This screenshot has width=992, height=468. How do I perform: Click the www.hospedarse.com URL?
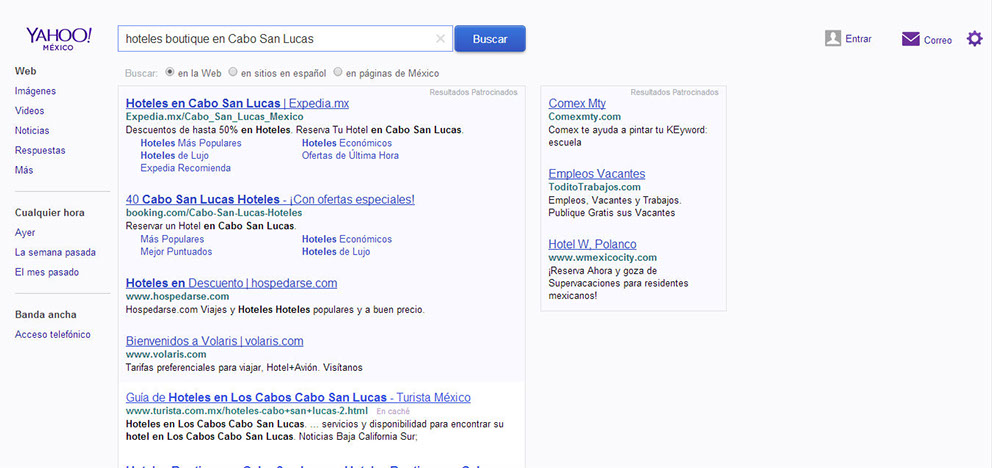point(177,297)
